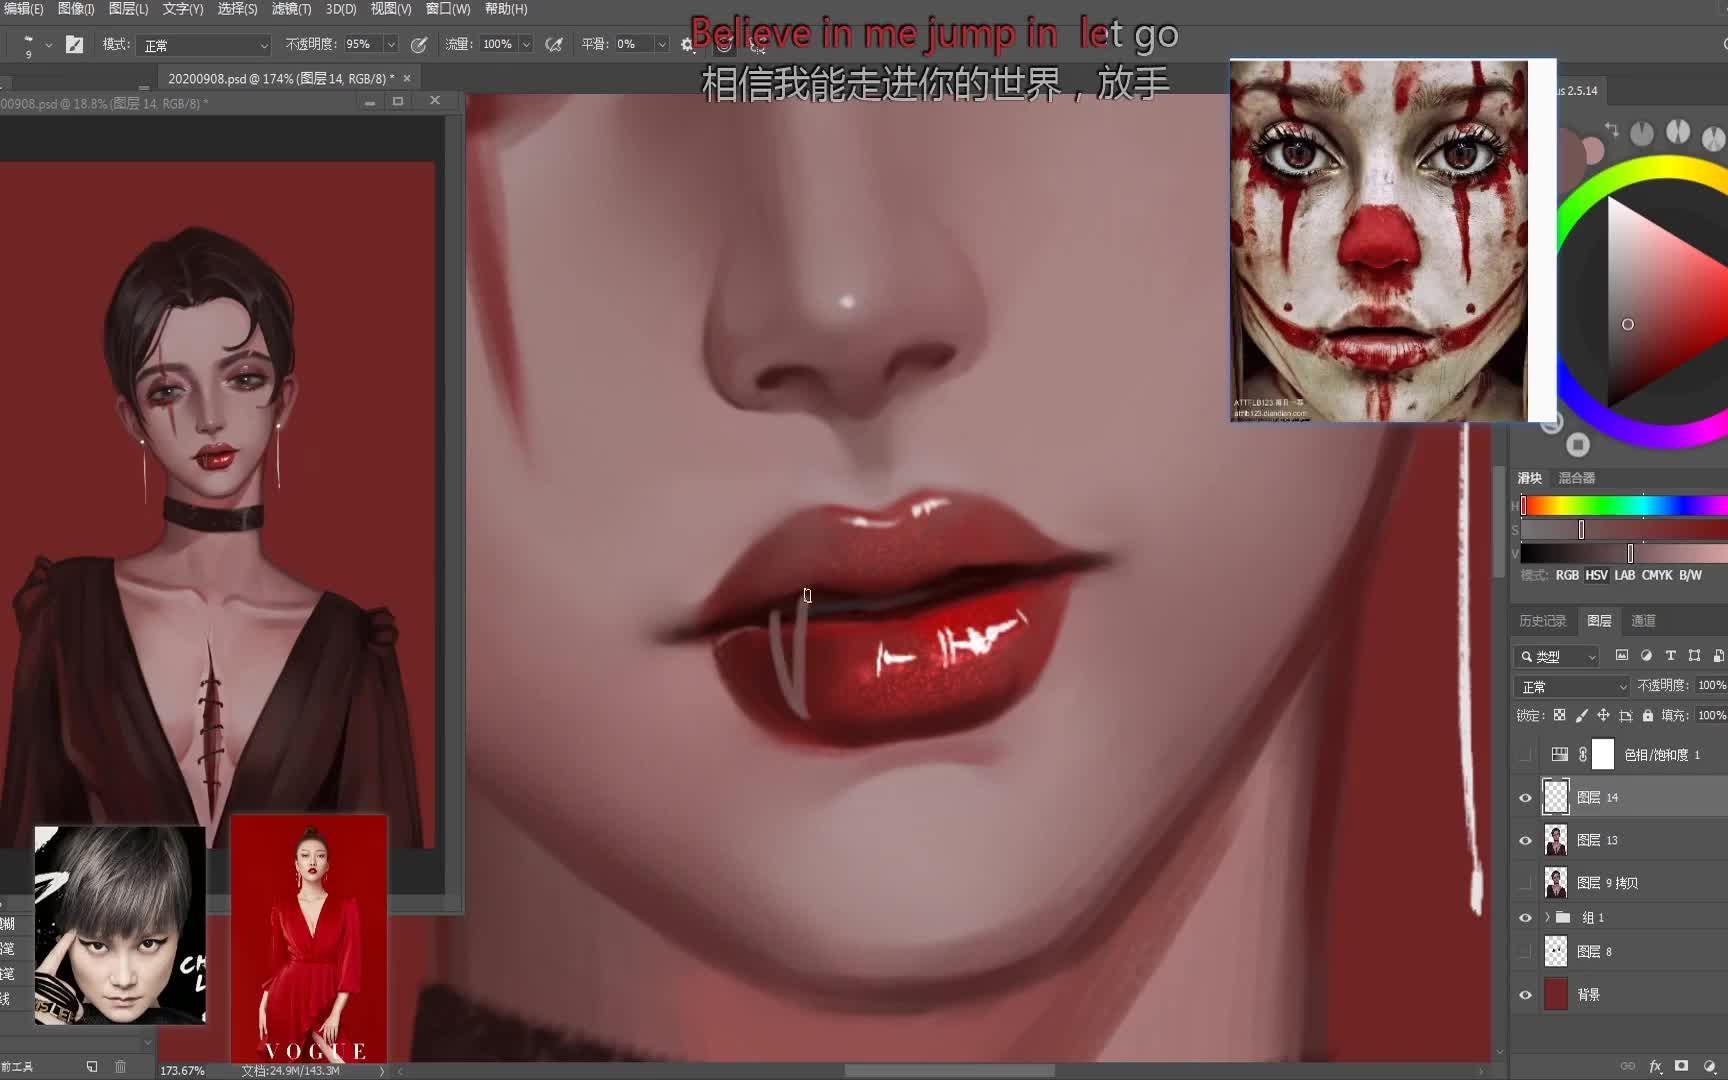Click the link layers icon
This screenshot has height=1080, width=1728.
(x=1628, y=1066)
